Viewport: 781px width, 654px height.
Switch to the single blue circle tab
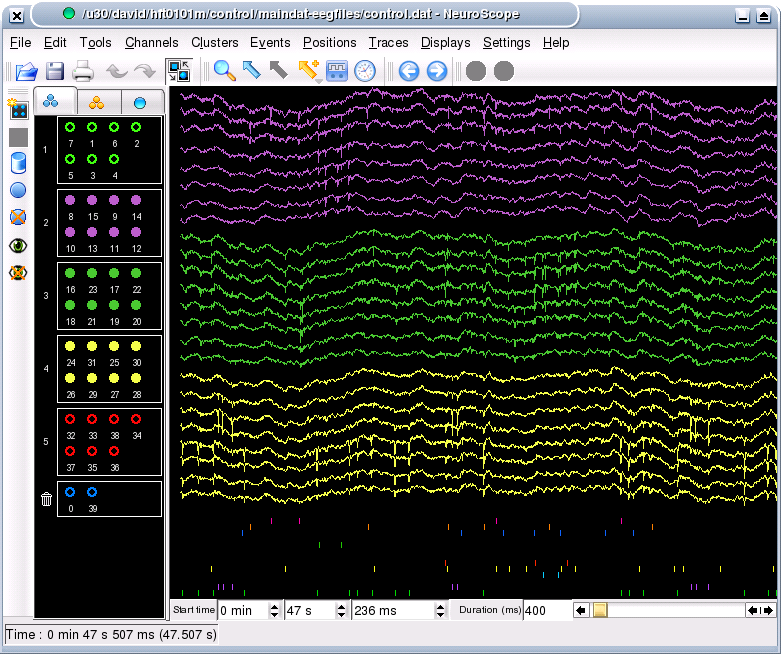pyautogui.click(x=140, y=103)
